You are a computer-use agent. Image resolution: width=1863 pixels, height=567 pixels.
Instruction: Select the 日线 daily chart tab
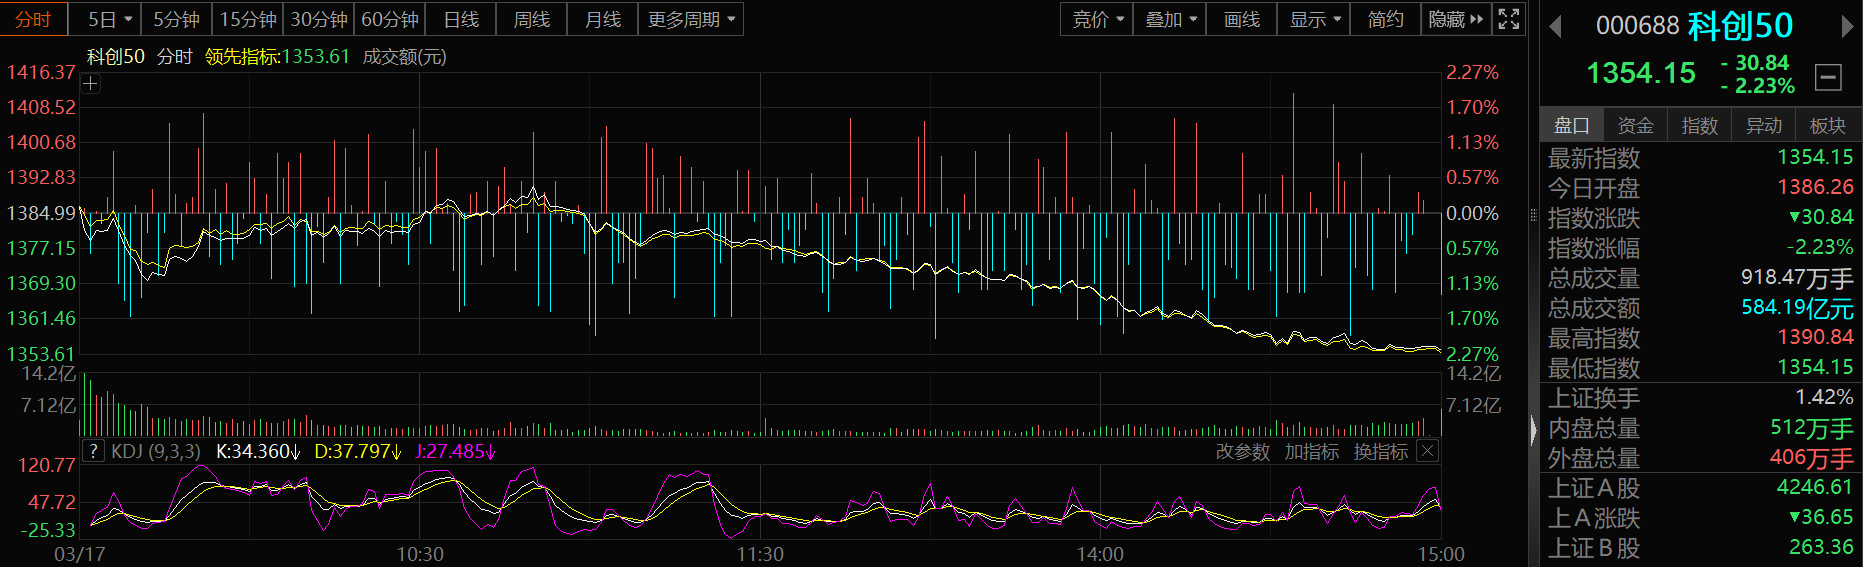[461, 19]
